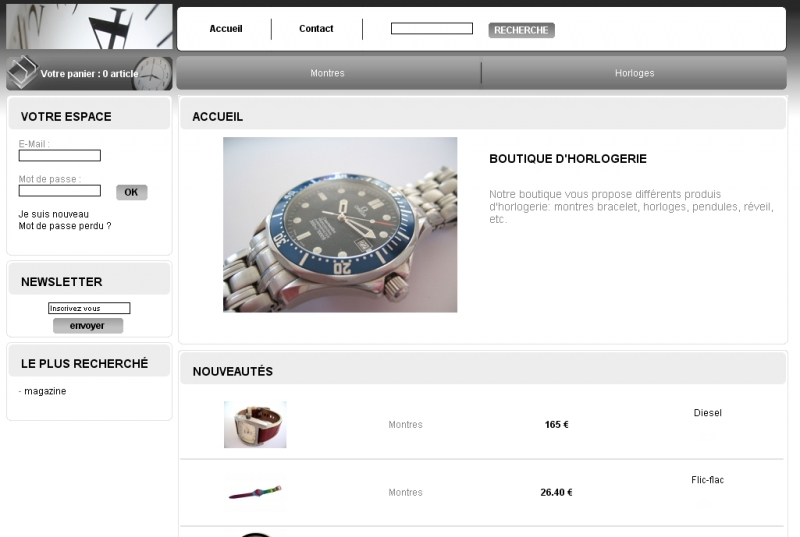This screenshot has width=800, height=537.
Task: Open the Diesel watch thumbnail
Action: click(255, 424)
